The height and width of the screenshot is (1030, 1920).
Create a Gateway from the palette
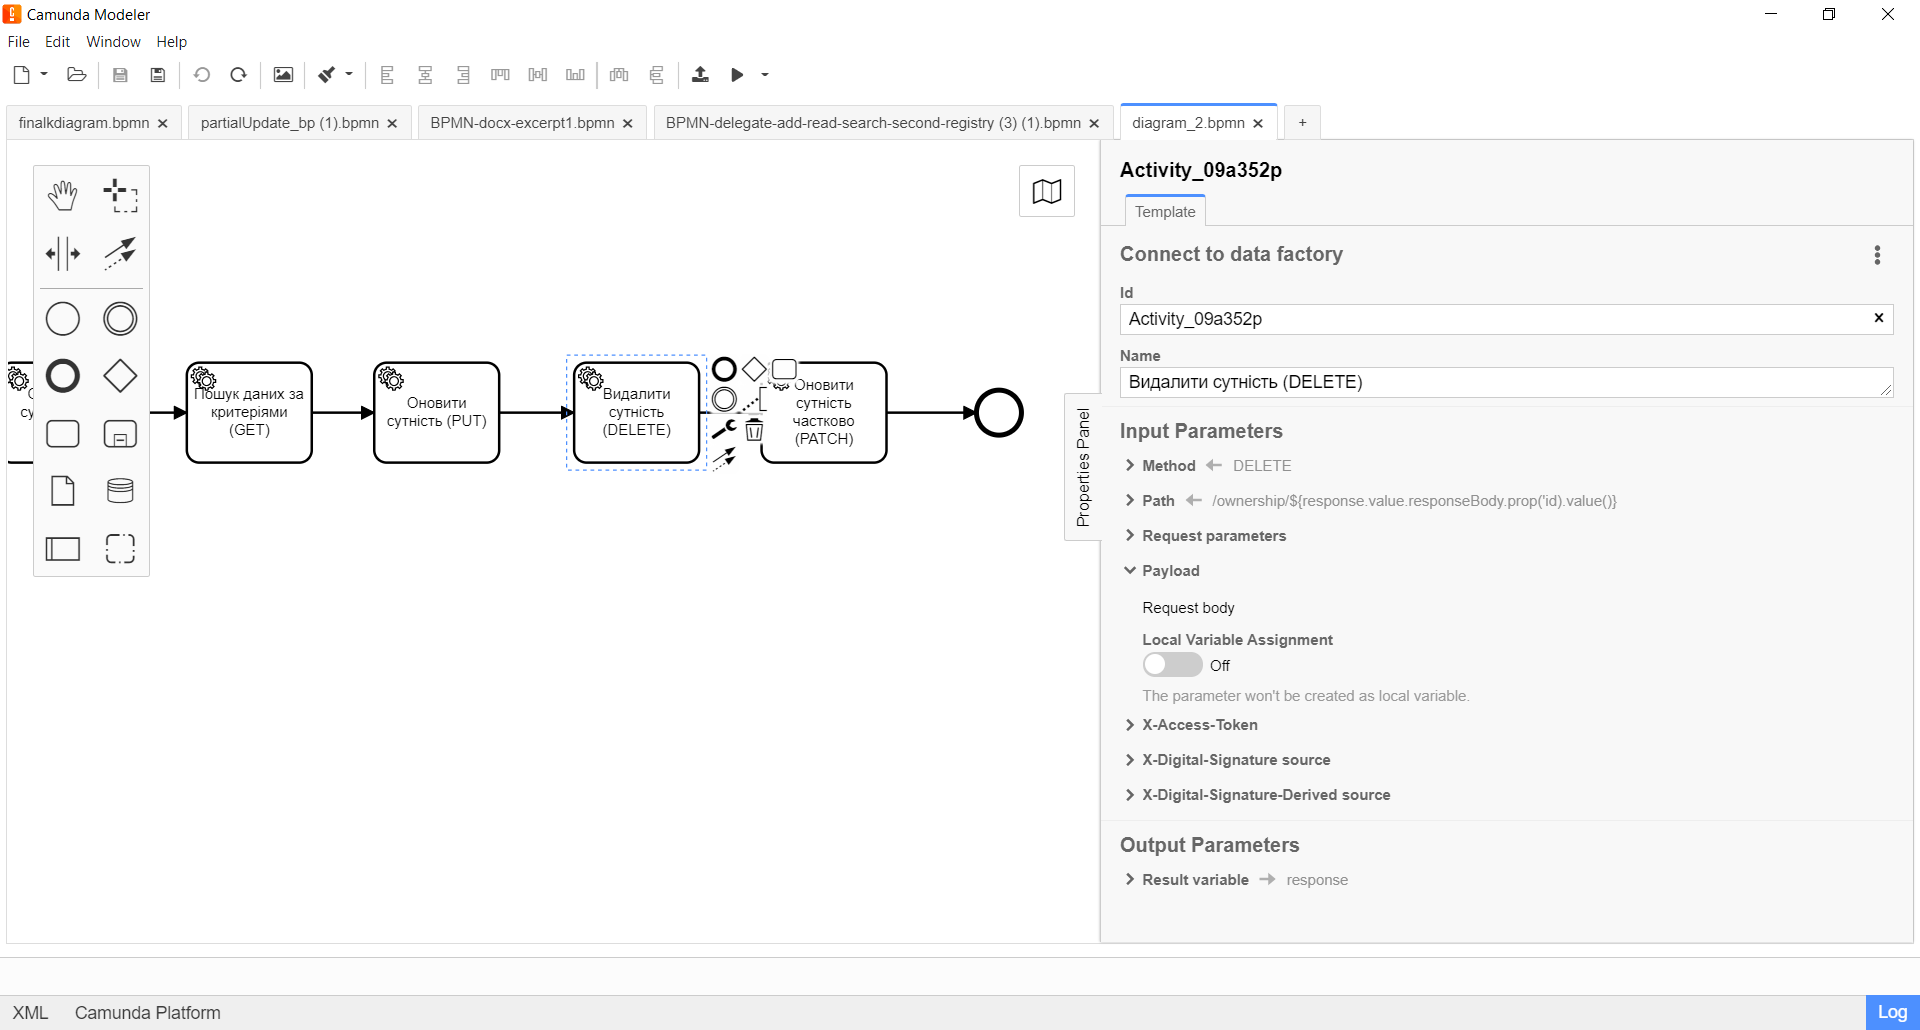pos(120,376)
